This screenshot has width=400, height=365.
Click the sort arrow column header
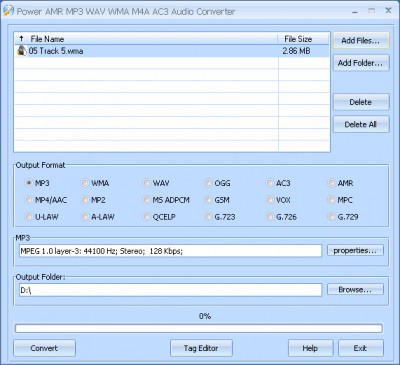21,39
